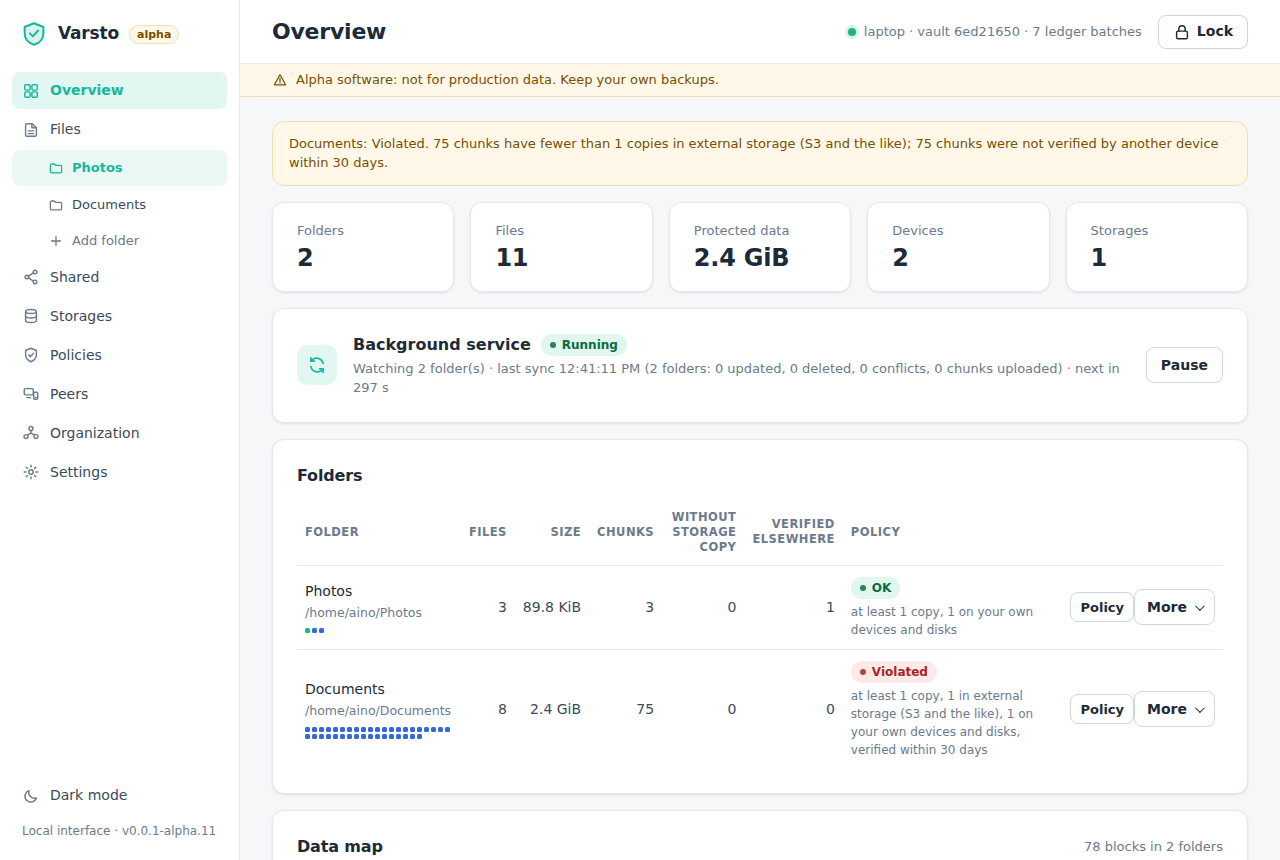The width and height of the screenshot is (1280, 860).
Task: Click the moon icon for Dark mode
Action: click(x=31, y=795)
